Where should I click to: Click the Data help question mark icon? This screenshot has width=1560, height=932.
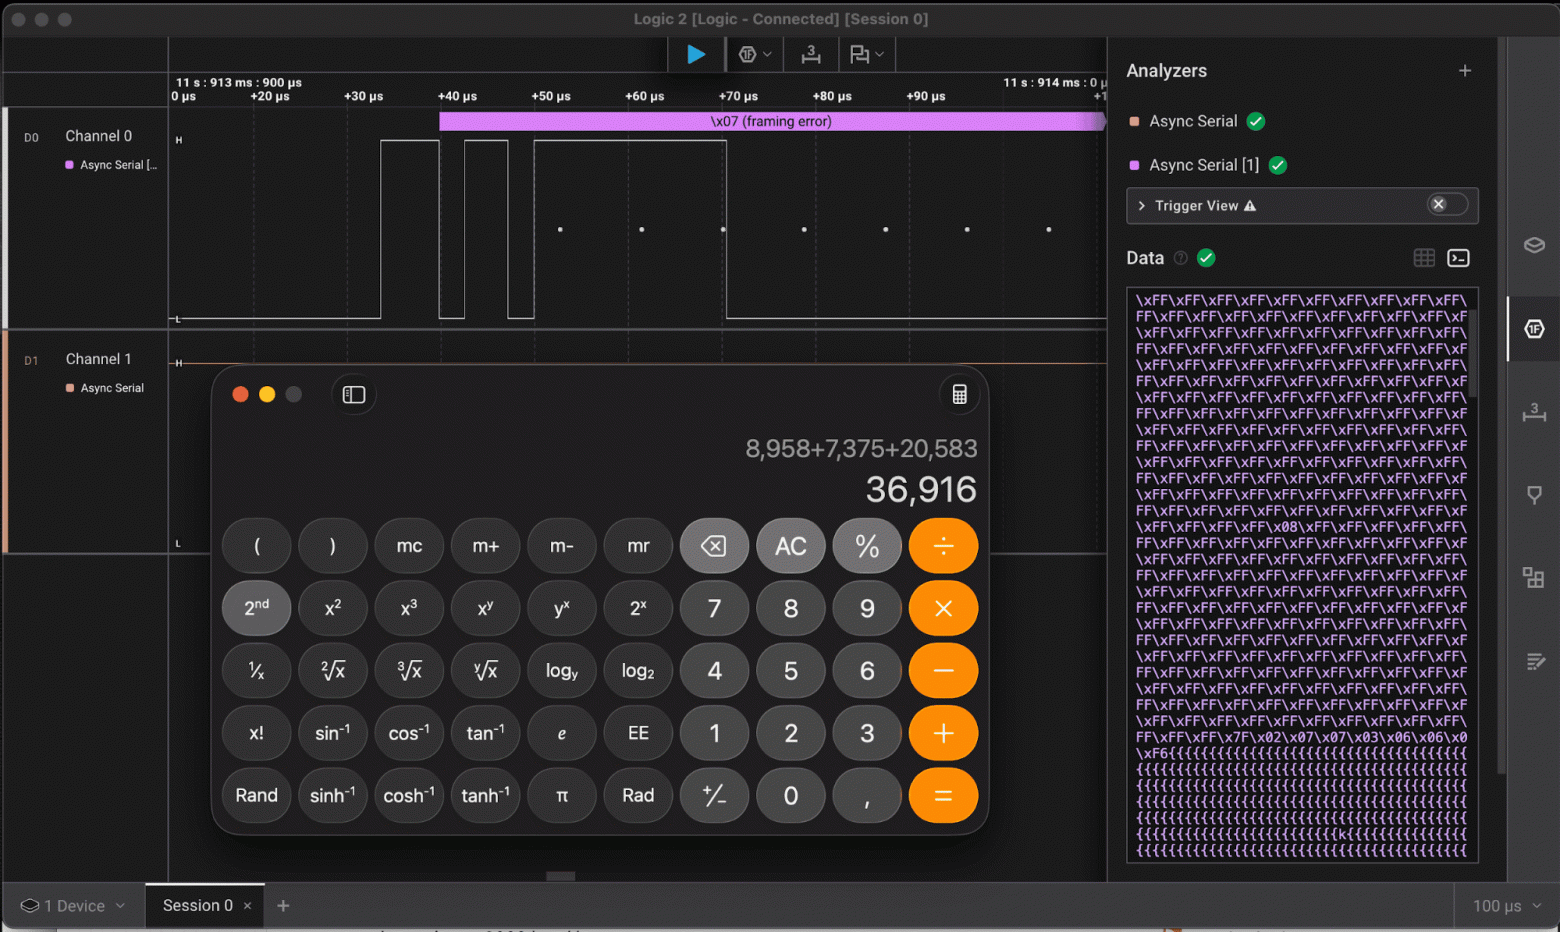[x=1180, y=258]
